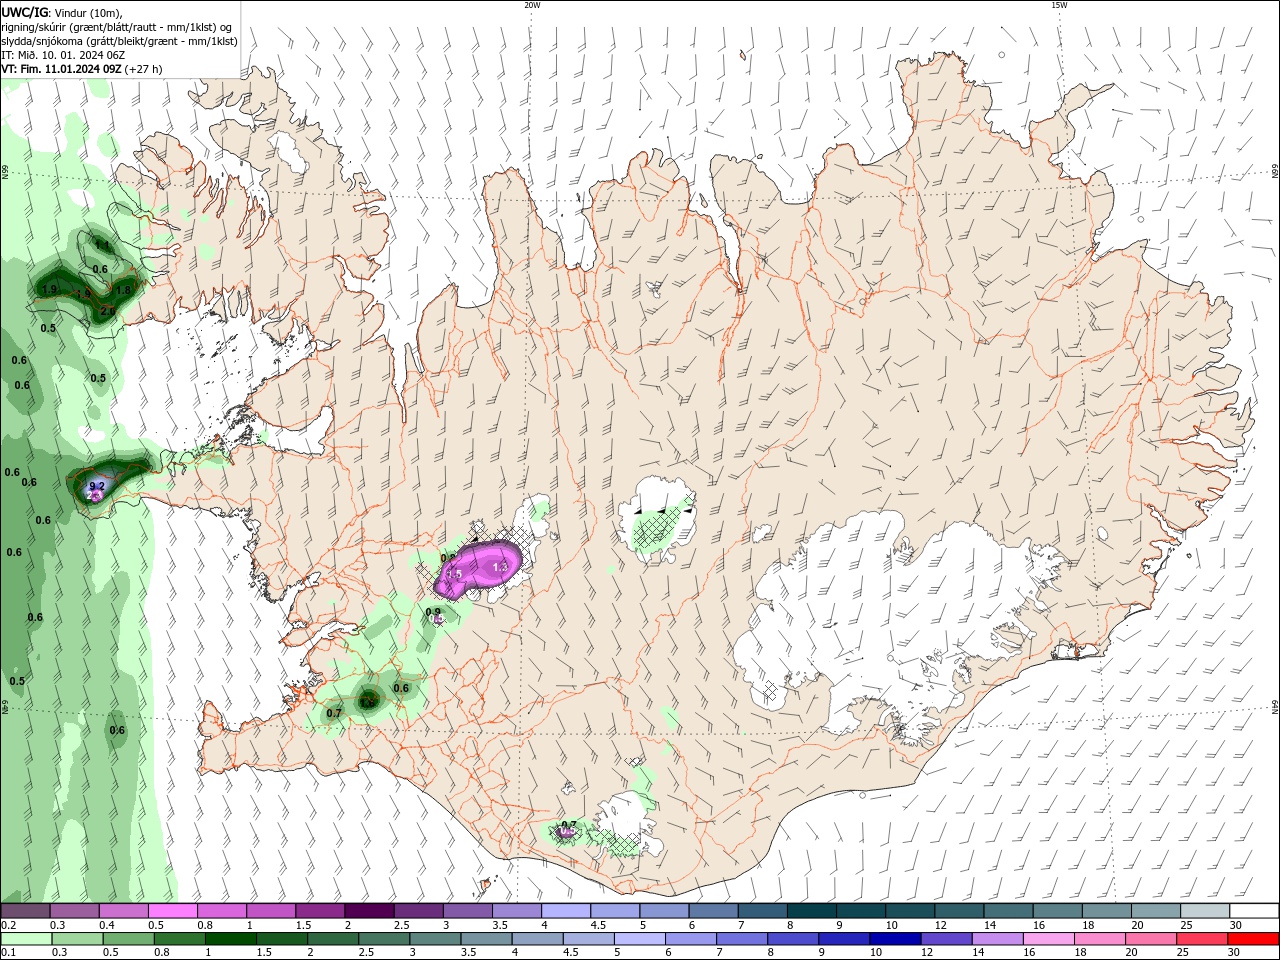Click the '15W' longitude label
Screen dimensions: 1280x960
pos(1059,5)
